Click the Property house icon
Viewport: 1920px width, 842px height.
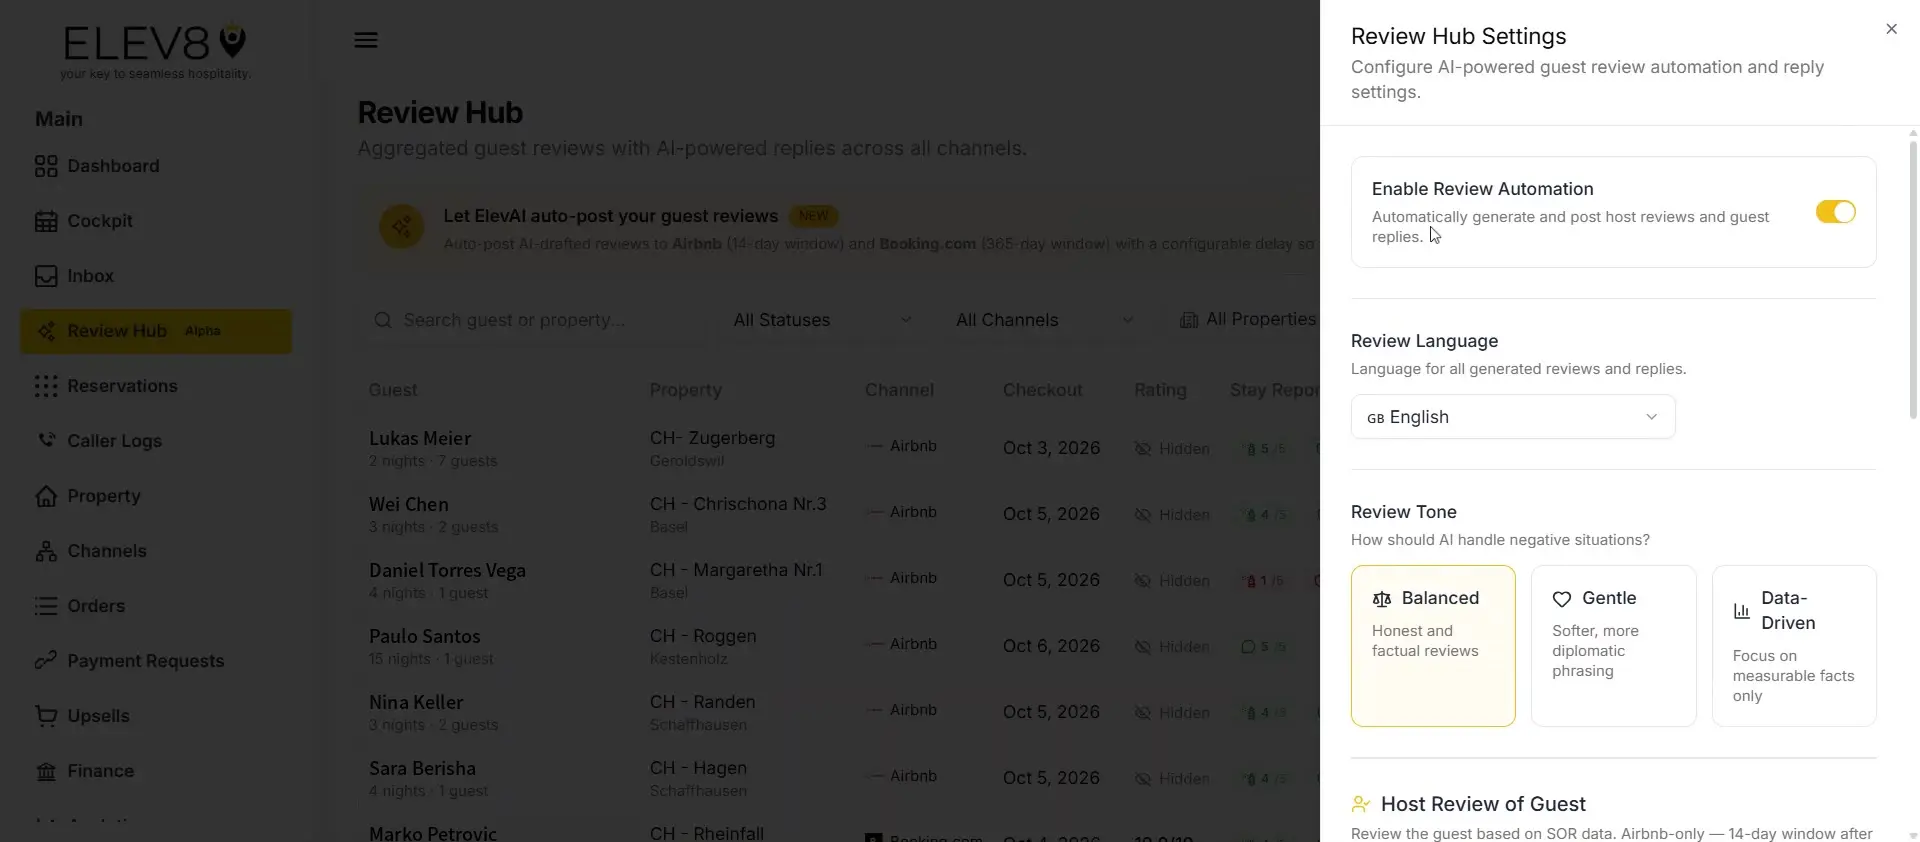46,496
